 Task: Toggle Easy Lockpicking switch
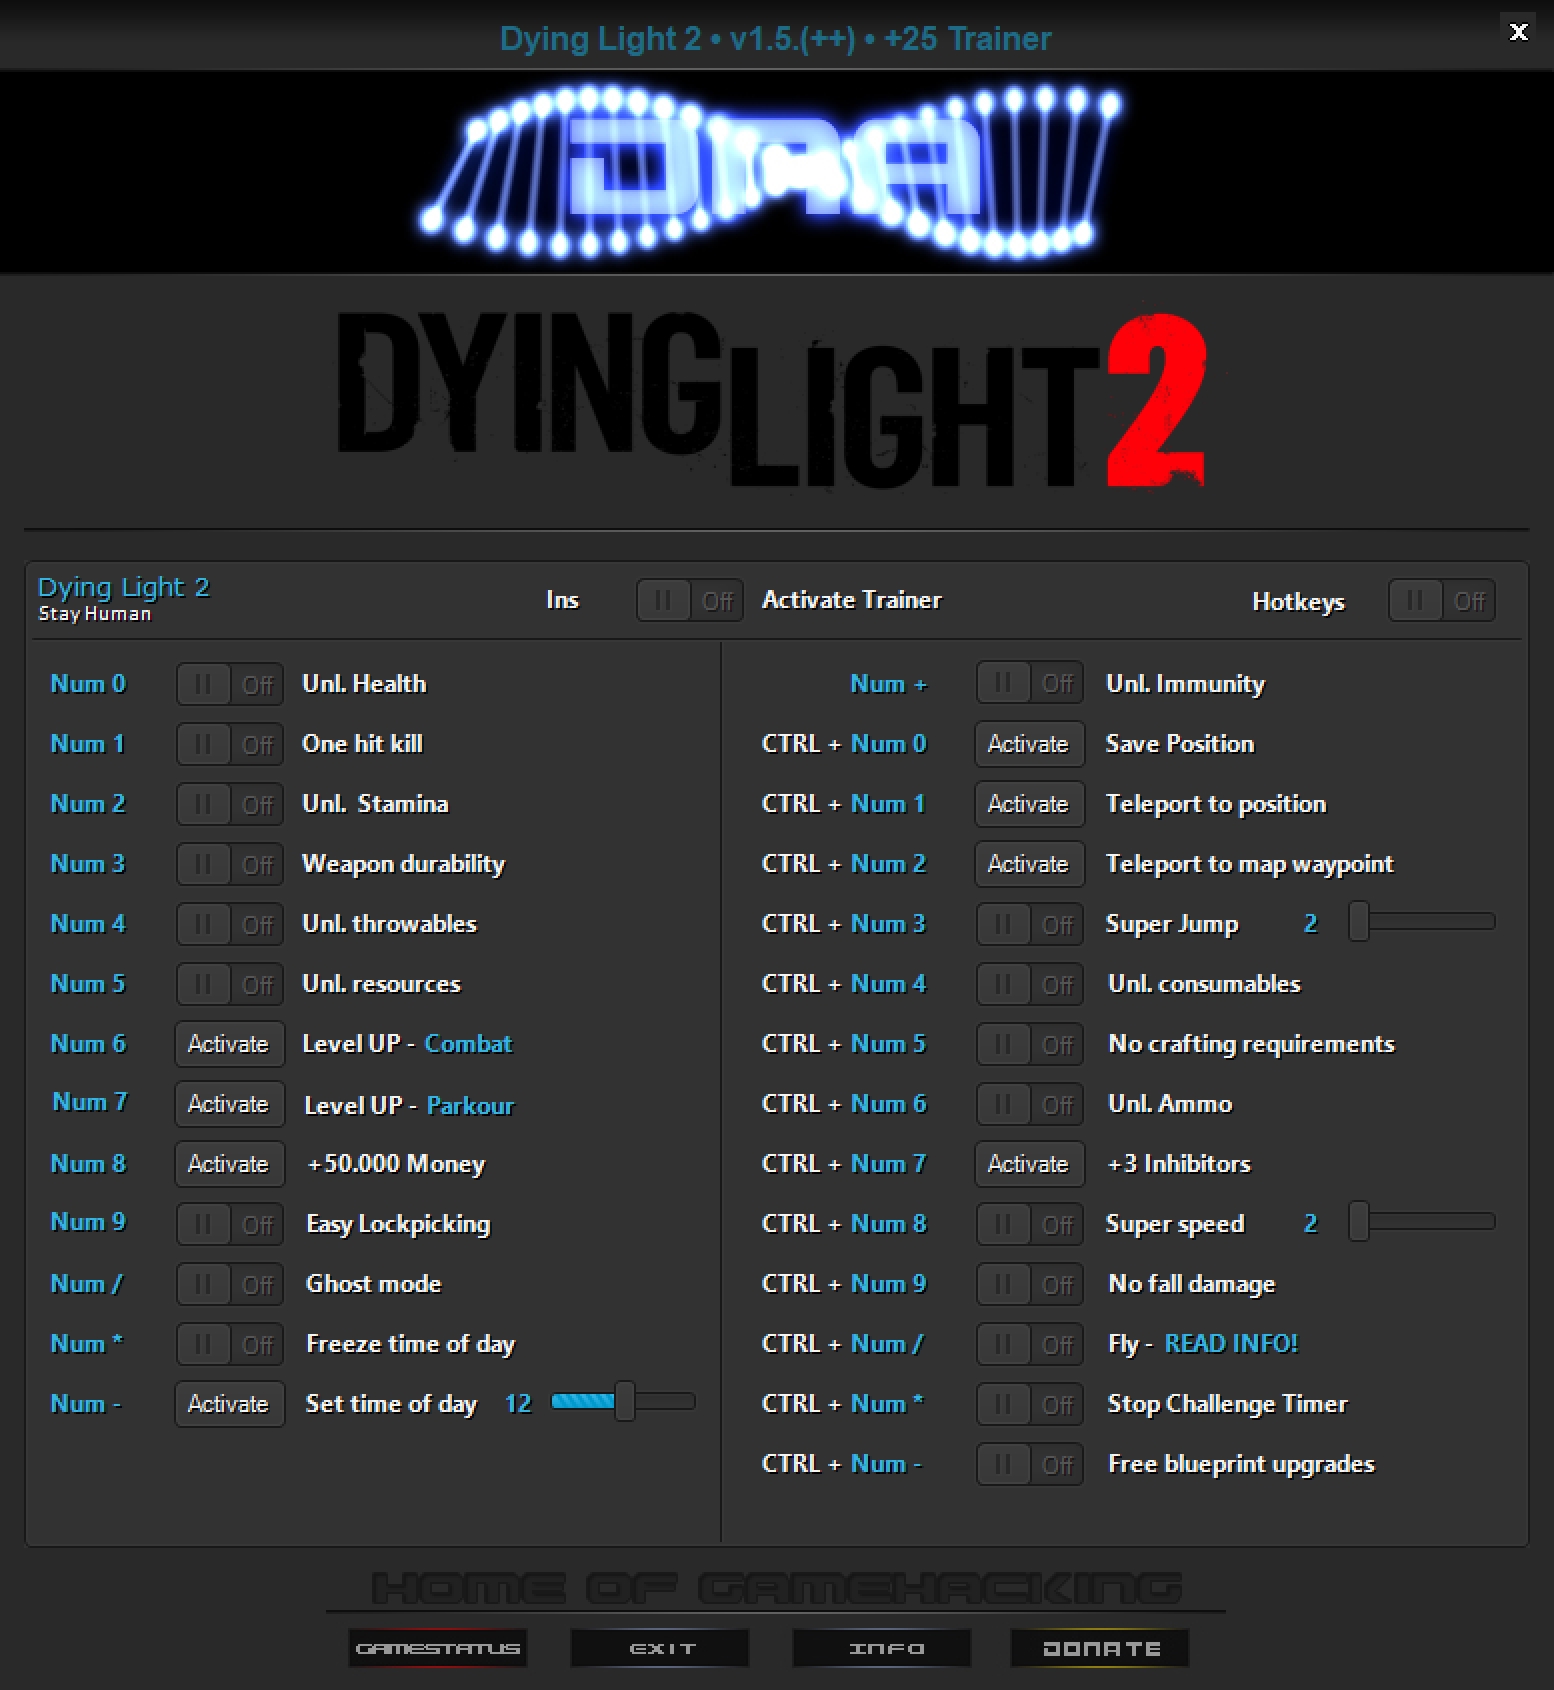click(x=230, y=1225)
